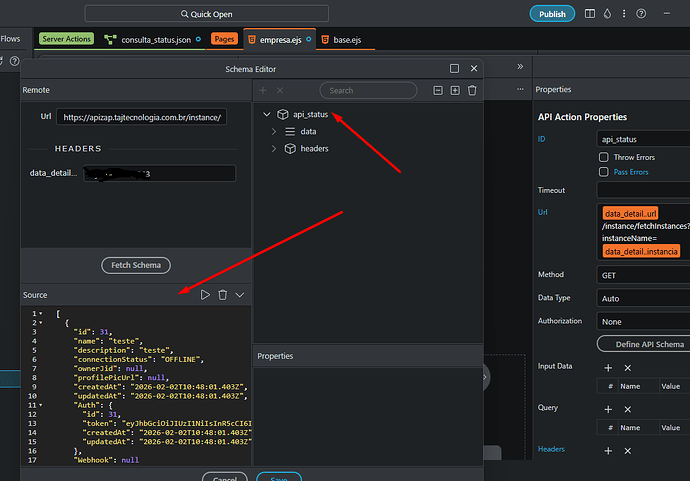
Task: Expand the headers node in schema tree
Action: click(275, 149)
